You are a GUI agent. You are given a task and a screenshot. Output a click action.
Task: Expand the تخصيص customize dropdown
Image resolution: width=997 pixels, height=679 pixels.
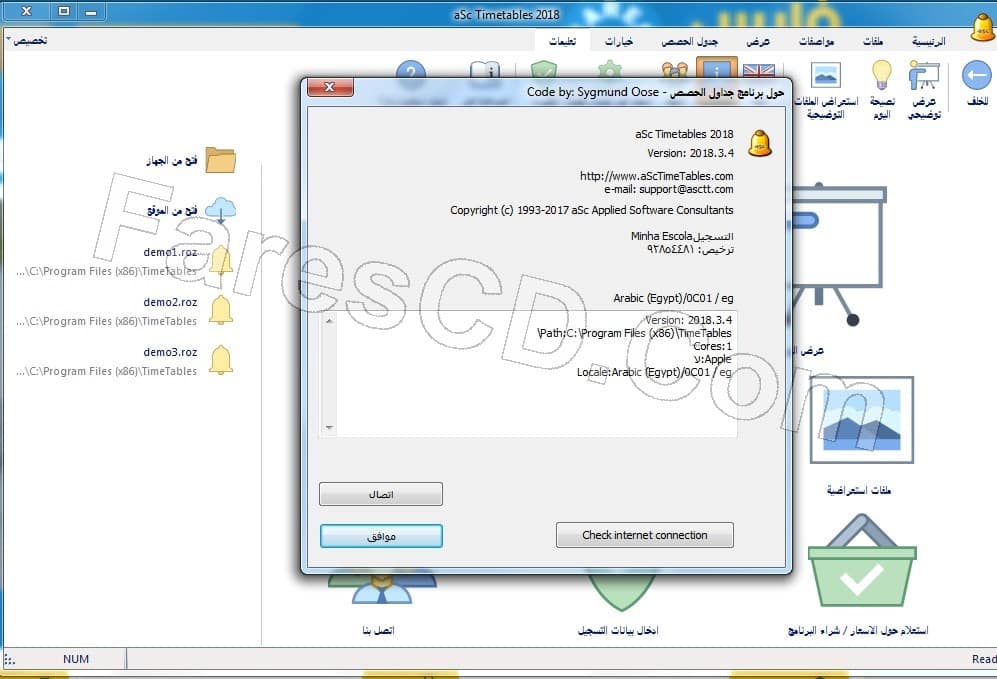(x=27, y=40)
